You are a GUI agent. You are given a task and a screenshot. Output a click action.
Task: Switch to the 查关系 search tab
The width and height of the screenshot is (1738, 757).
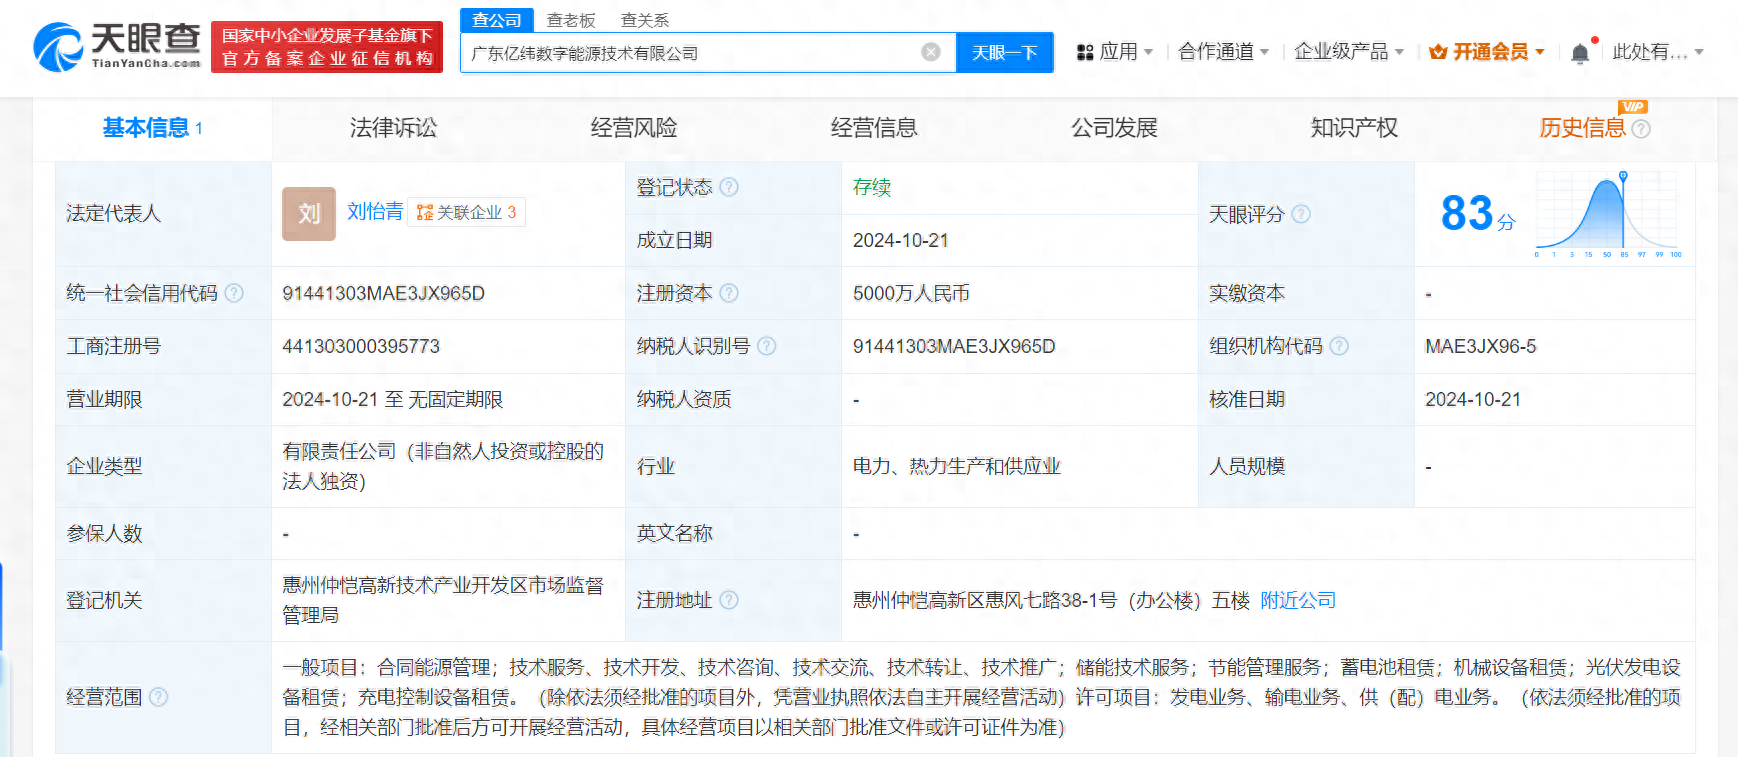(x=645, y=20)
